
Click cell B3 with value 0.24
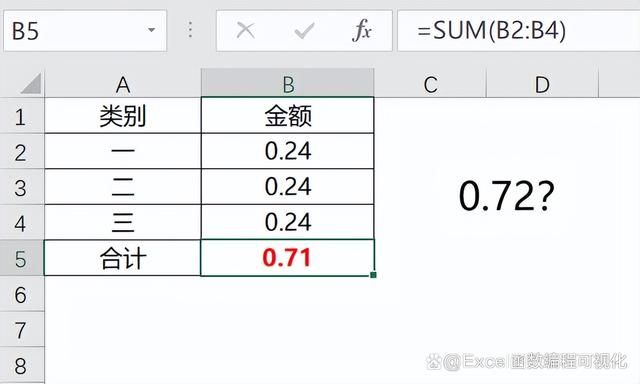(288, 186)
